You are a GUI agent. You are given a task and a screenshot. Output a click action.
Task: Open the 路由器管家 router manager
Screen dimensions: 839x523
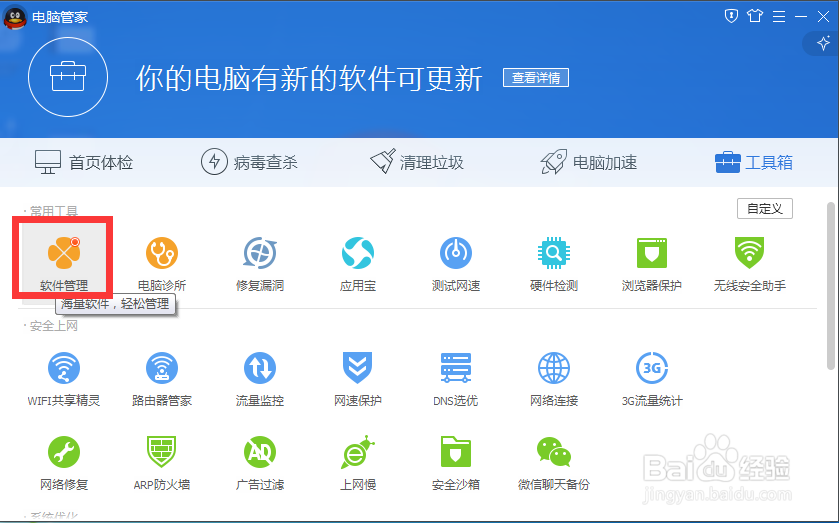pyautogui.click(x=162, y=379)
